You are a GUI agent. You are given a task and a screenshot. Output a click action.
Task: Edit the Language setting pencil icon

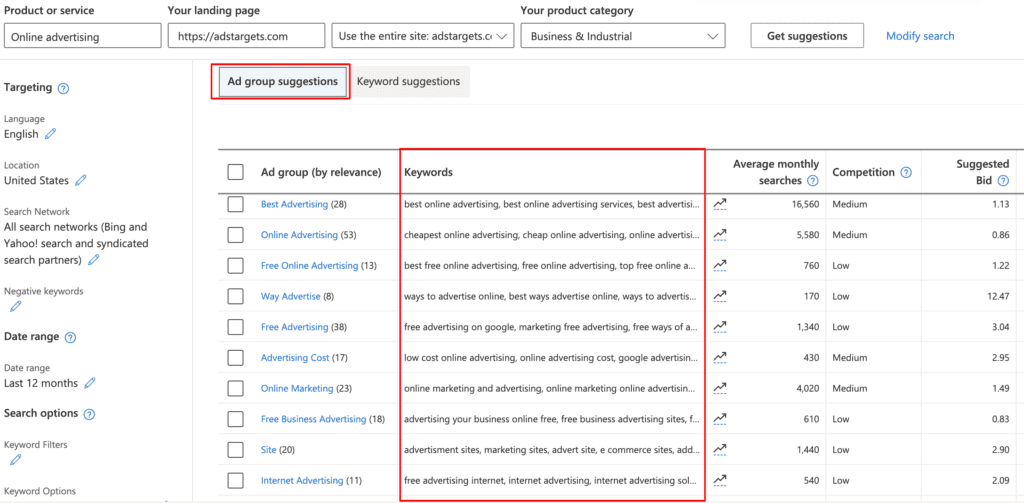[50, 134]
